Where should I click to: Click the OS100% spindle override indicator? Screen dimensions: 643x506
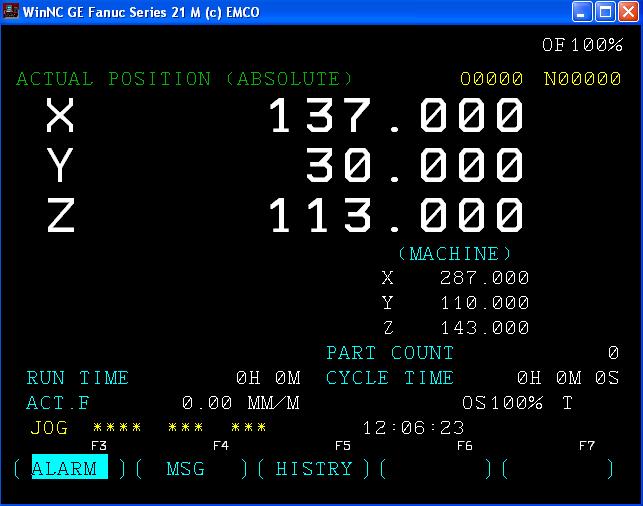(x=502, y=403)
